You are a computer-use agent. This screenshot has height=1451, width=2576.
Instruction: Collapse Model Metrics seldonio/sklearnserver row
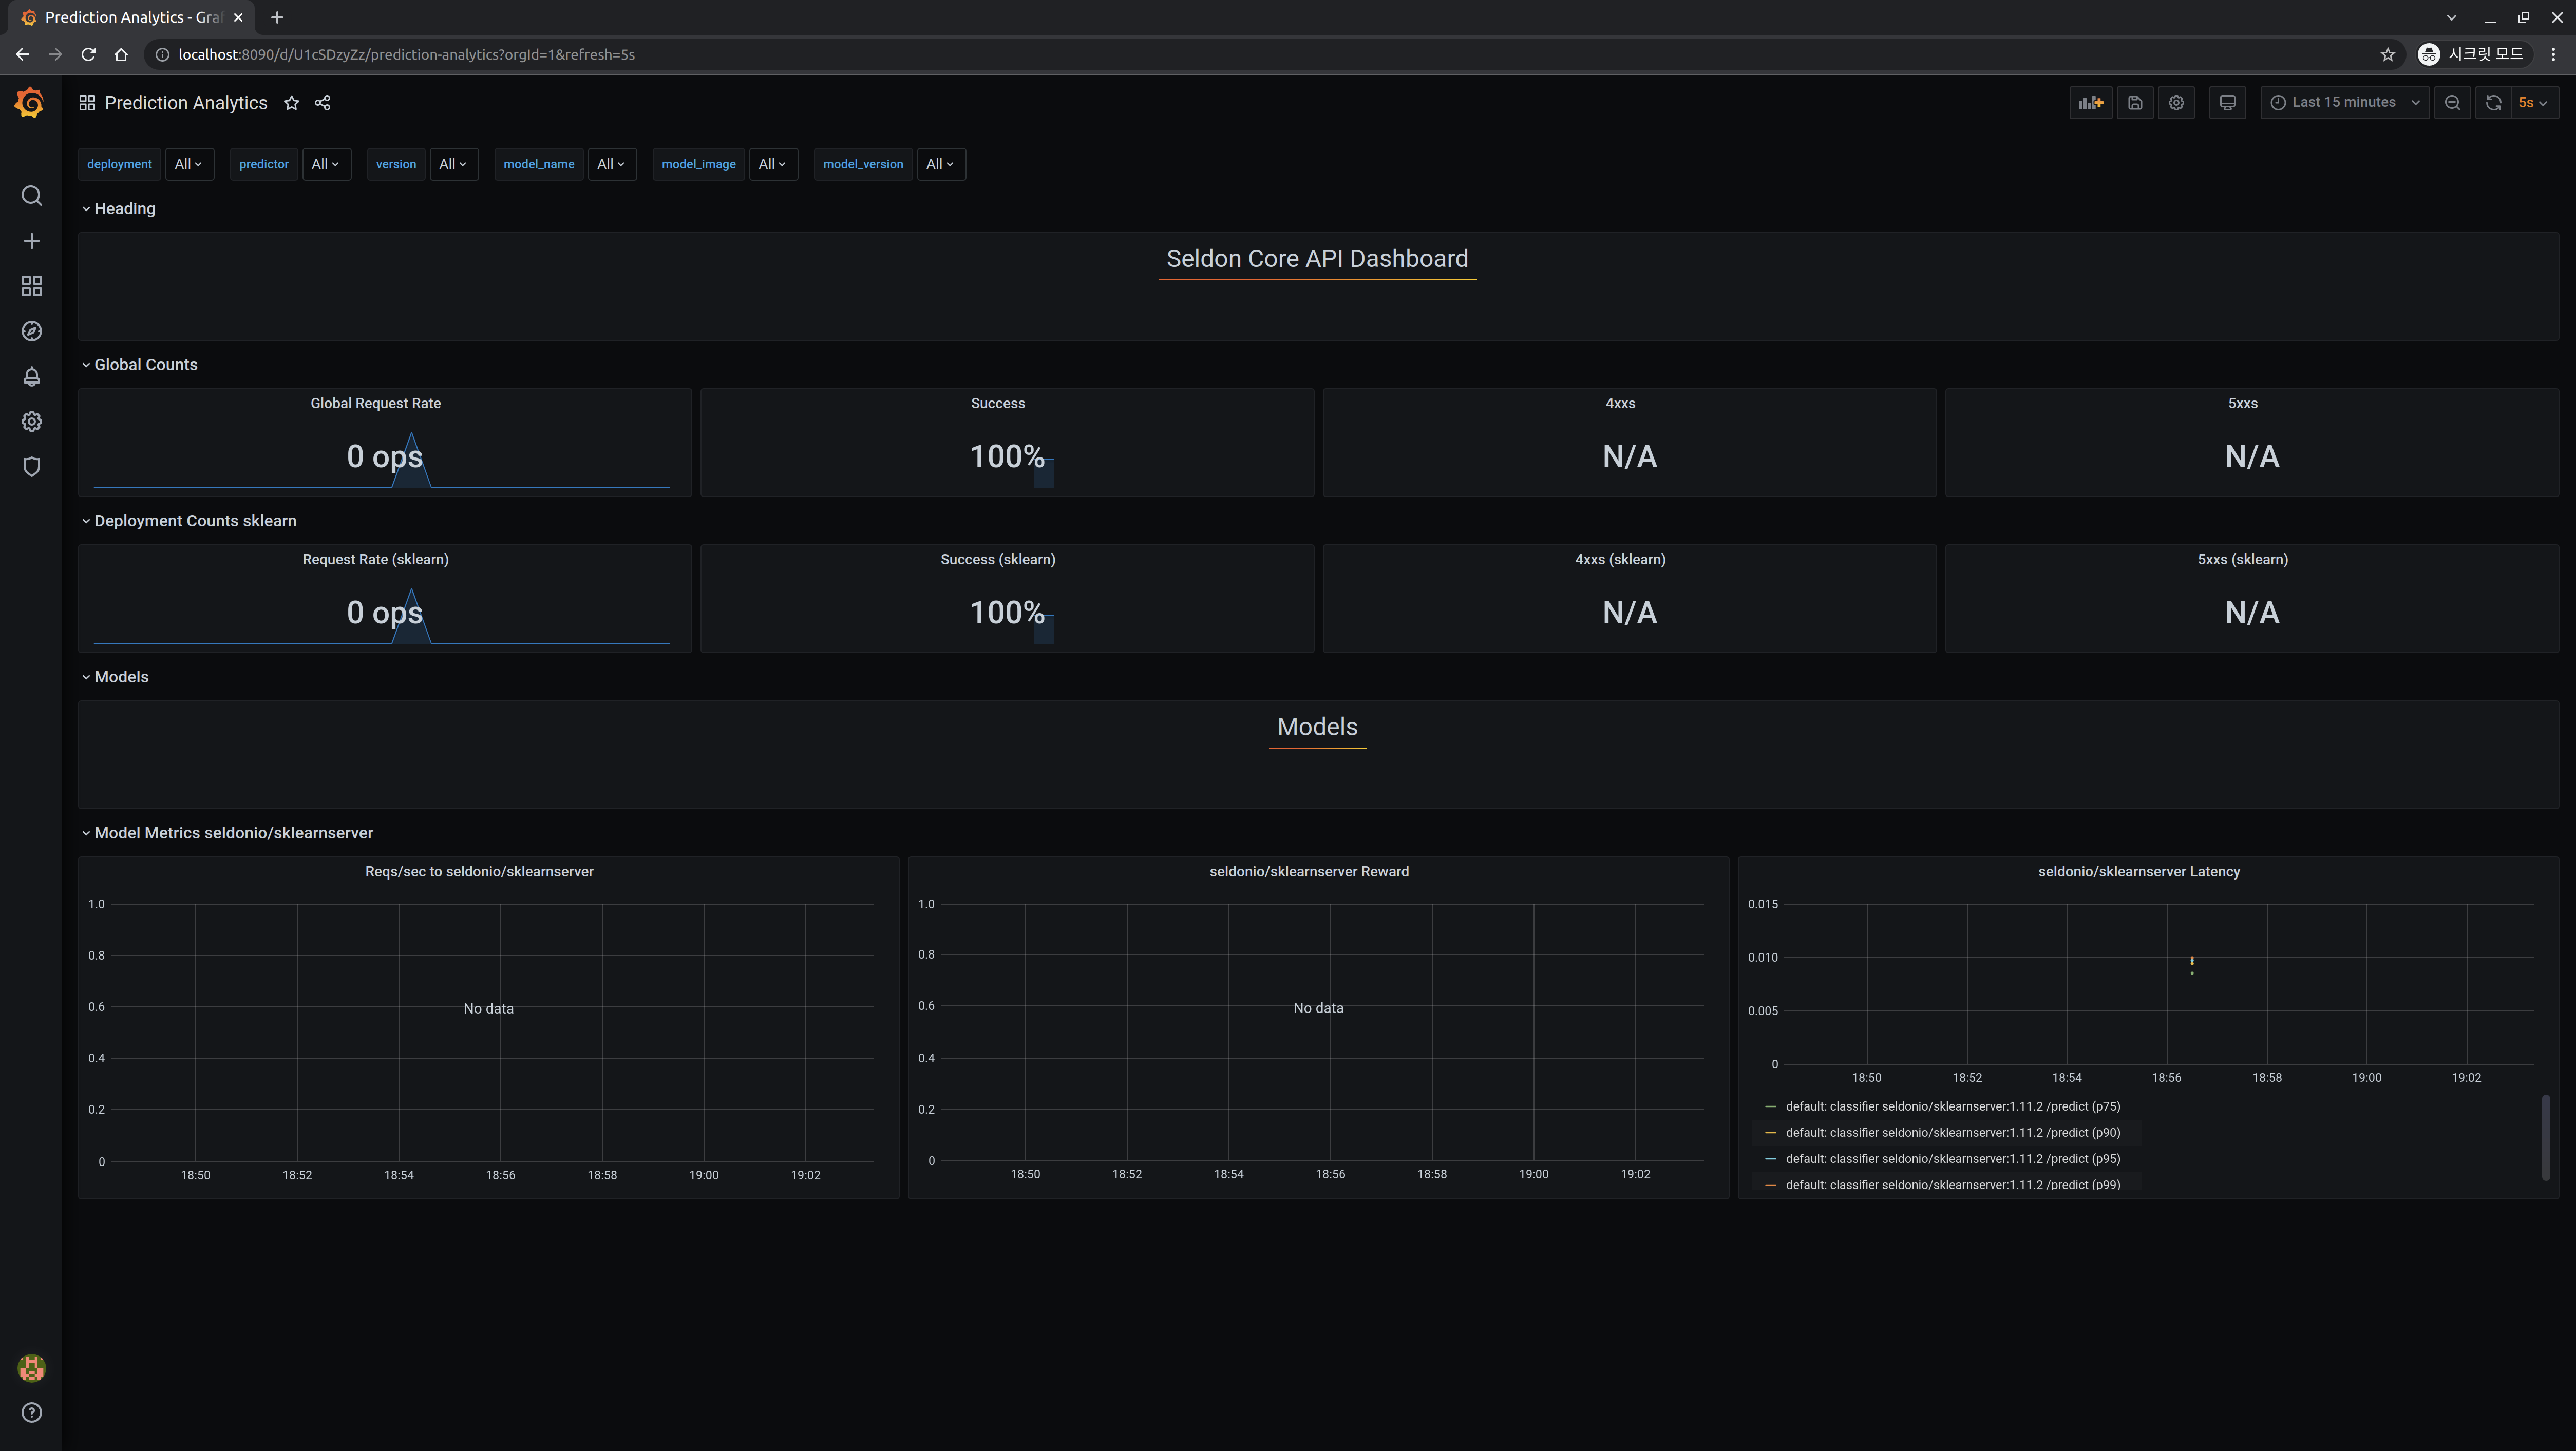point(227,833)
